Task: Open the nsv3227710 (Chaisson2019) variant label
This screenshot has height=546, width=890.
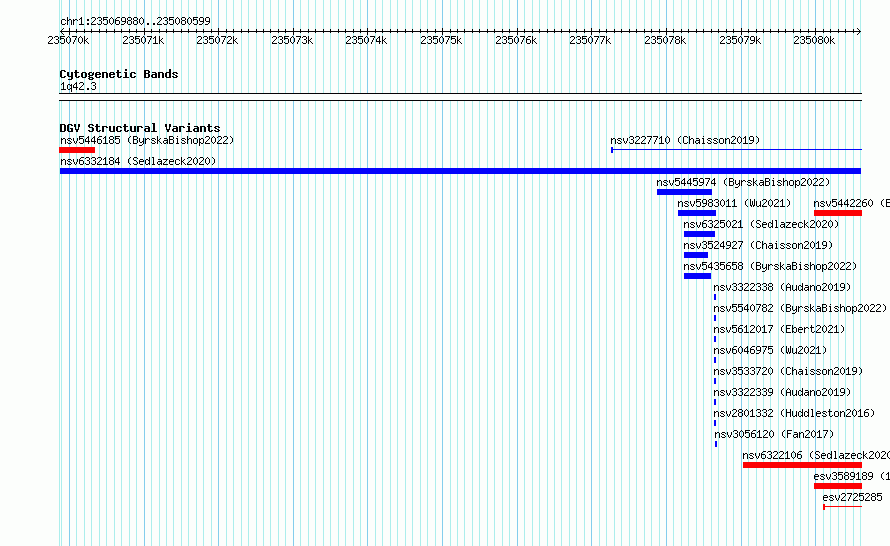Action: pyautogui.click(x=685, y=140)
